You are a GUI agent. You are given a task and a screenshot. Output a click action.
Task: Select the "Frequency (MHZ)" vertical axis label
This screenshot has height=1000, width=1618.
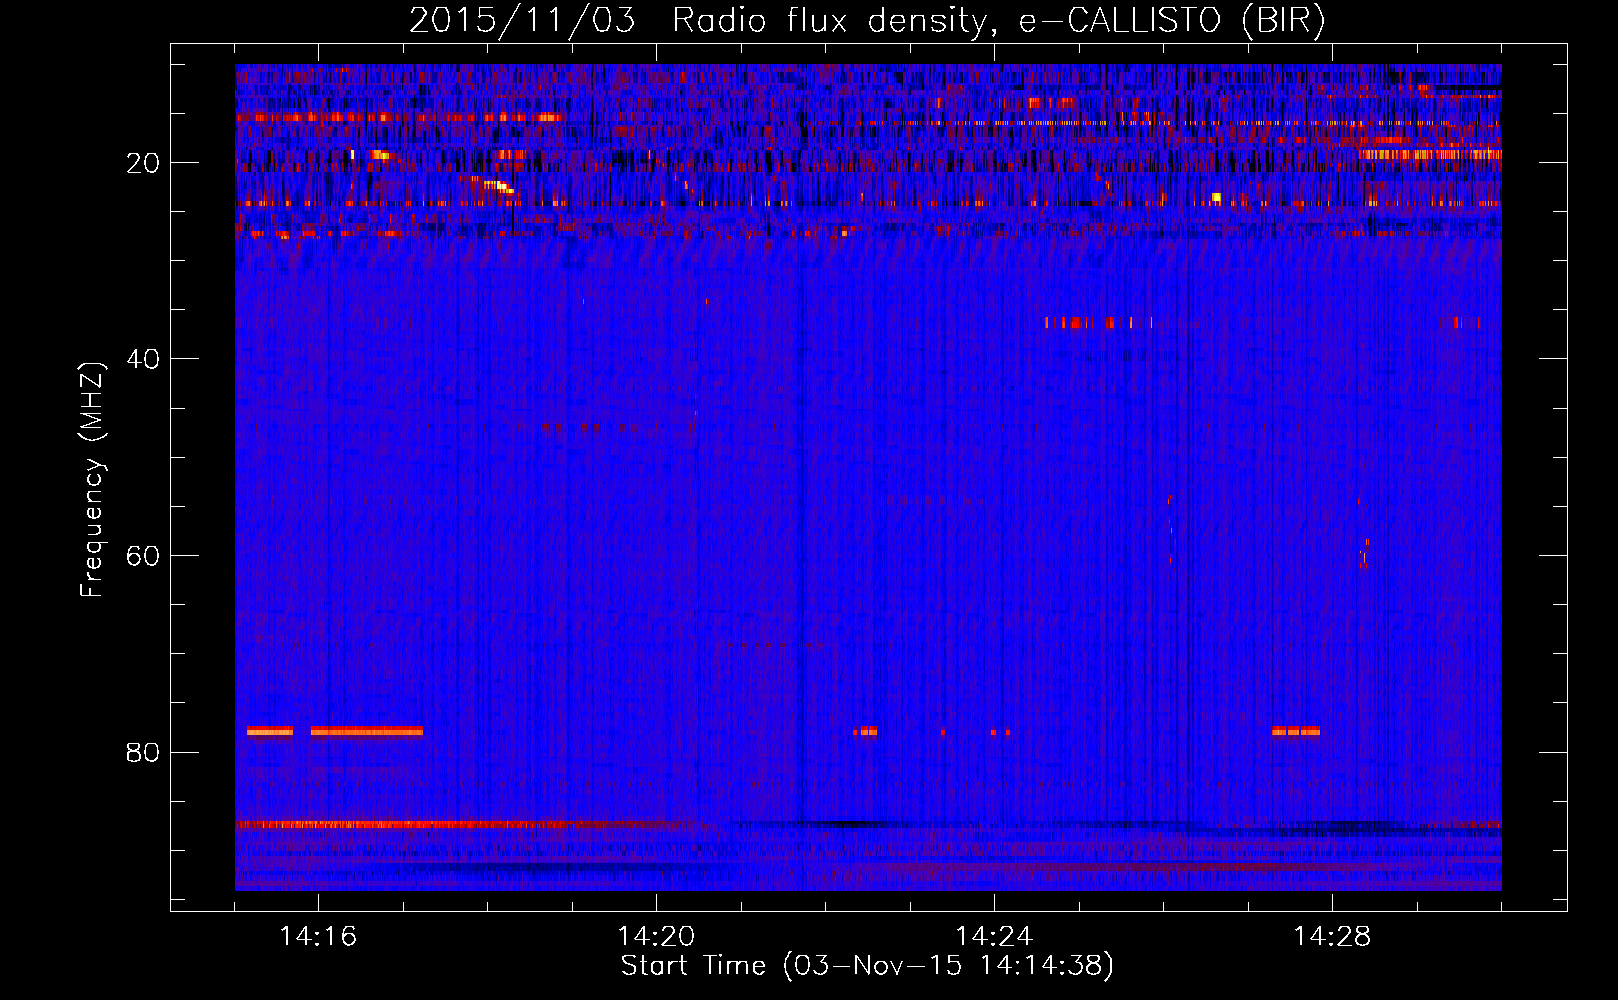(x=91, y=480)
